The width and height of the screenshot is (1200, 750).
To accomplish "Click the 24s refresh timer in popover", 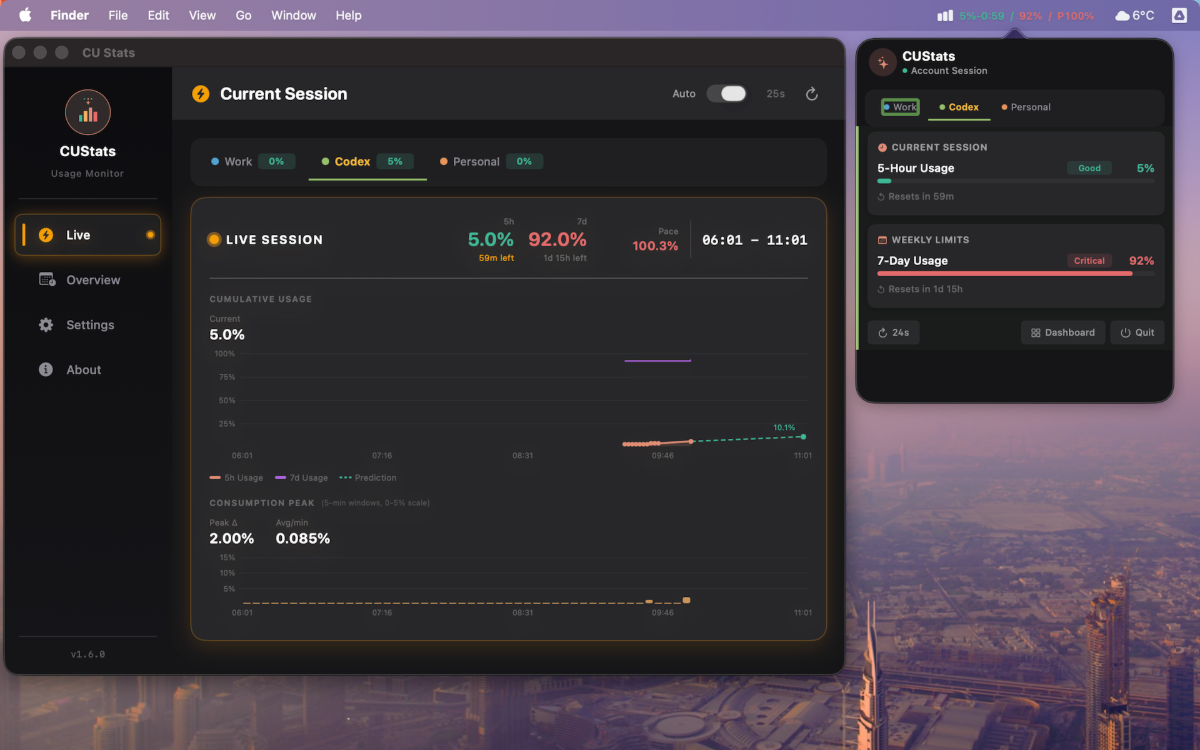I will tap(893, 331).
